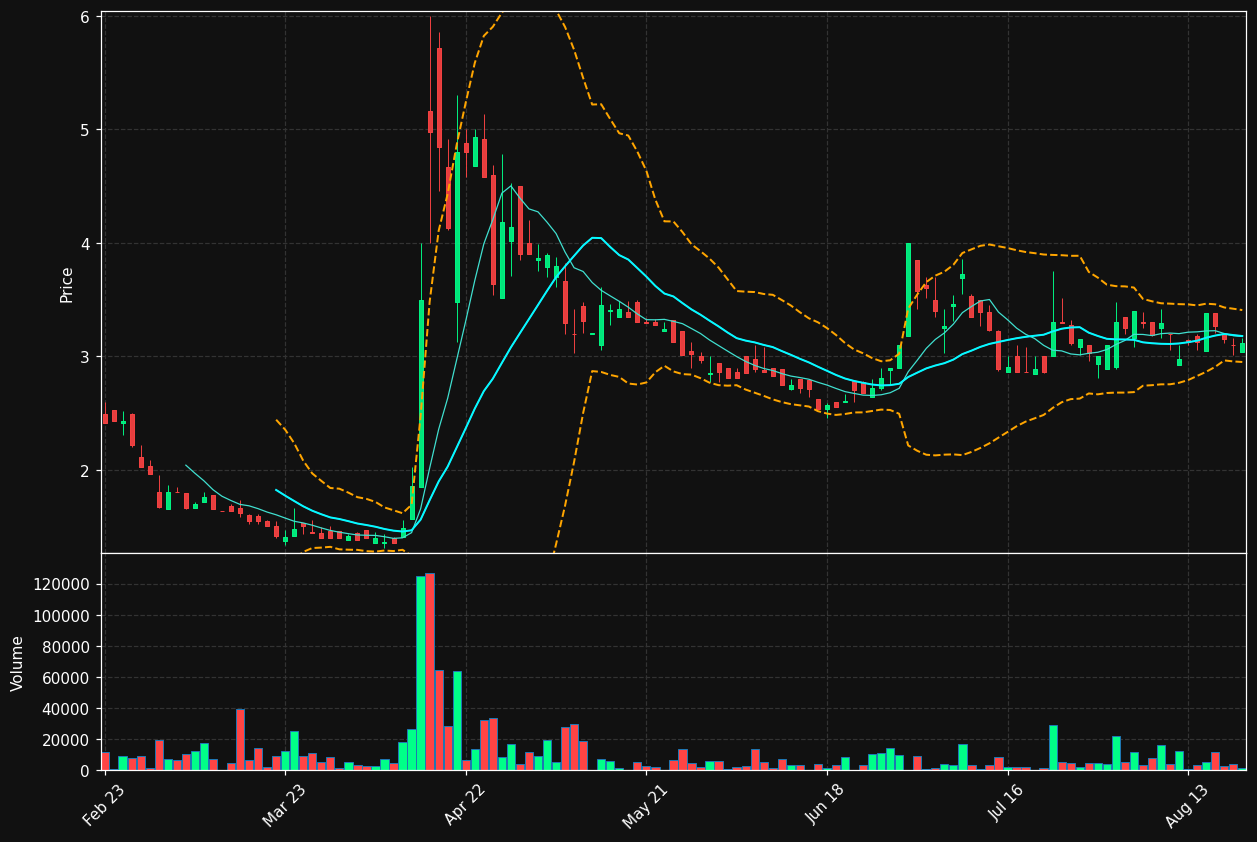
Task: Click the tall green candlestick reaching 4 in July
Action: (x=908, y=290)
